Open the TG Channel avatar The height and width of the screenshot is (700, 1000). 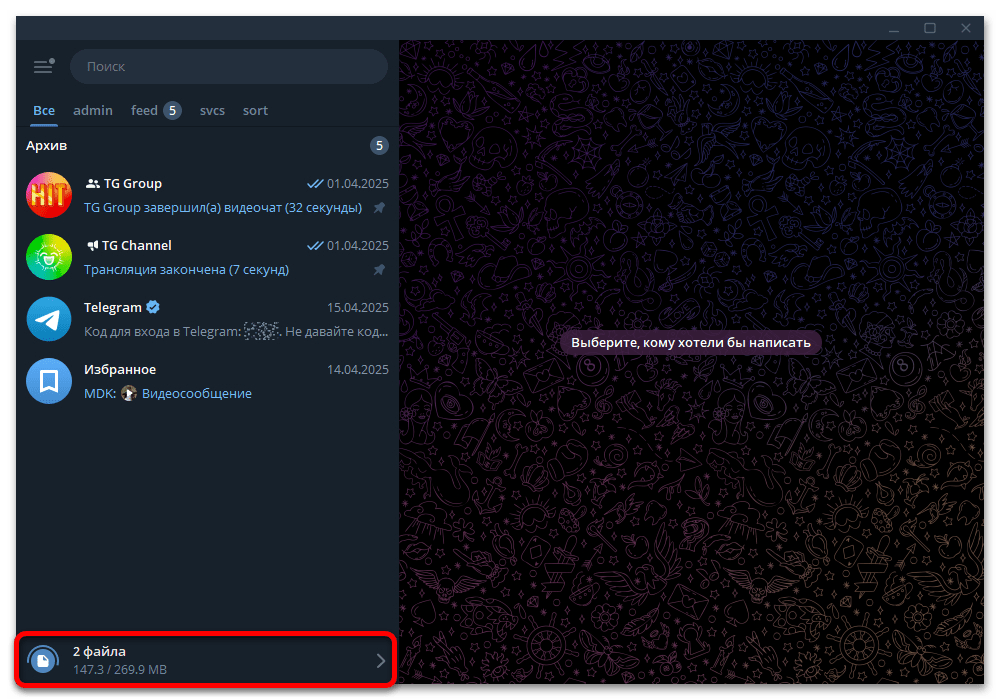pyautogui.click(x=49, y=257)
